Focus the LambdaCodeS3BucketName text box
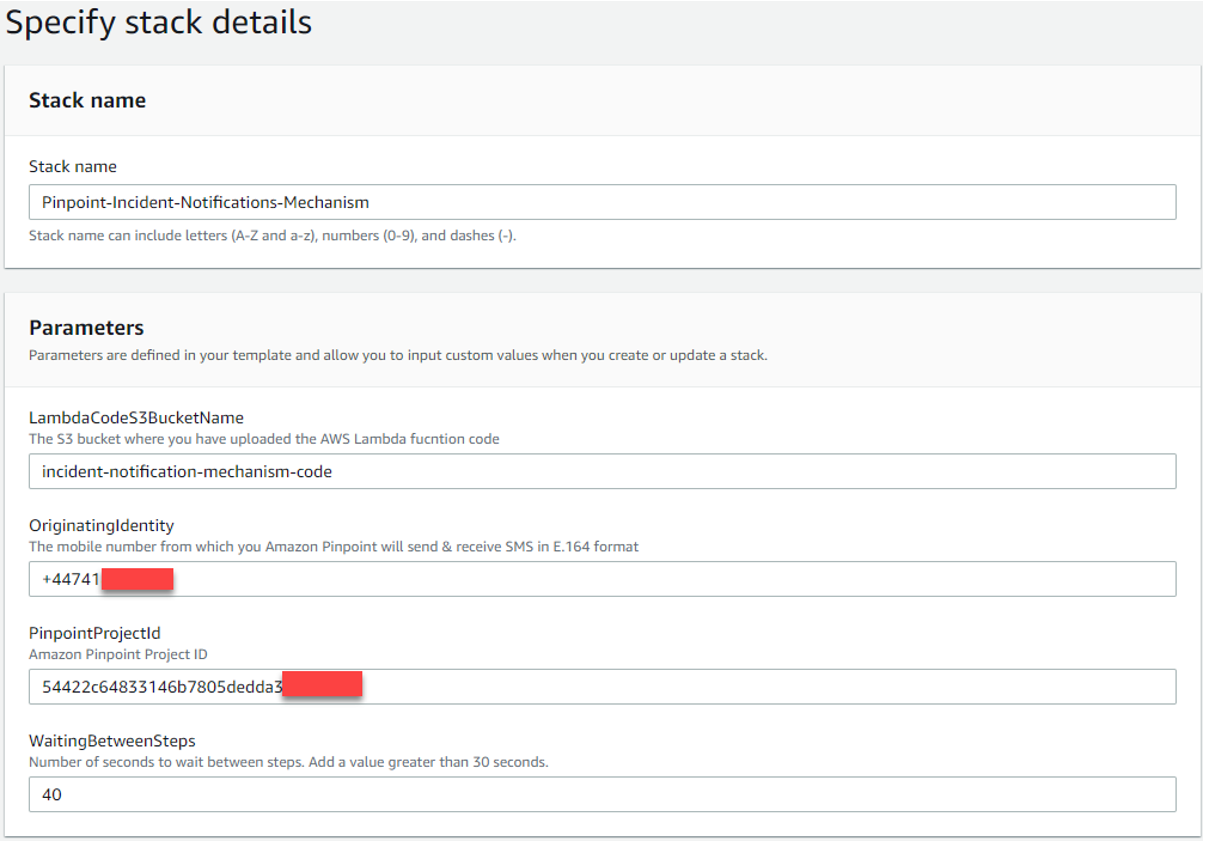This screenshot has width=1212, height=841. pos(602,471)
